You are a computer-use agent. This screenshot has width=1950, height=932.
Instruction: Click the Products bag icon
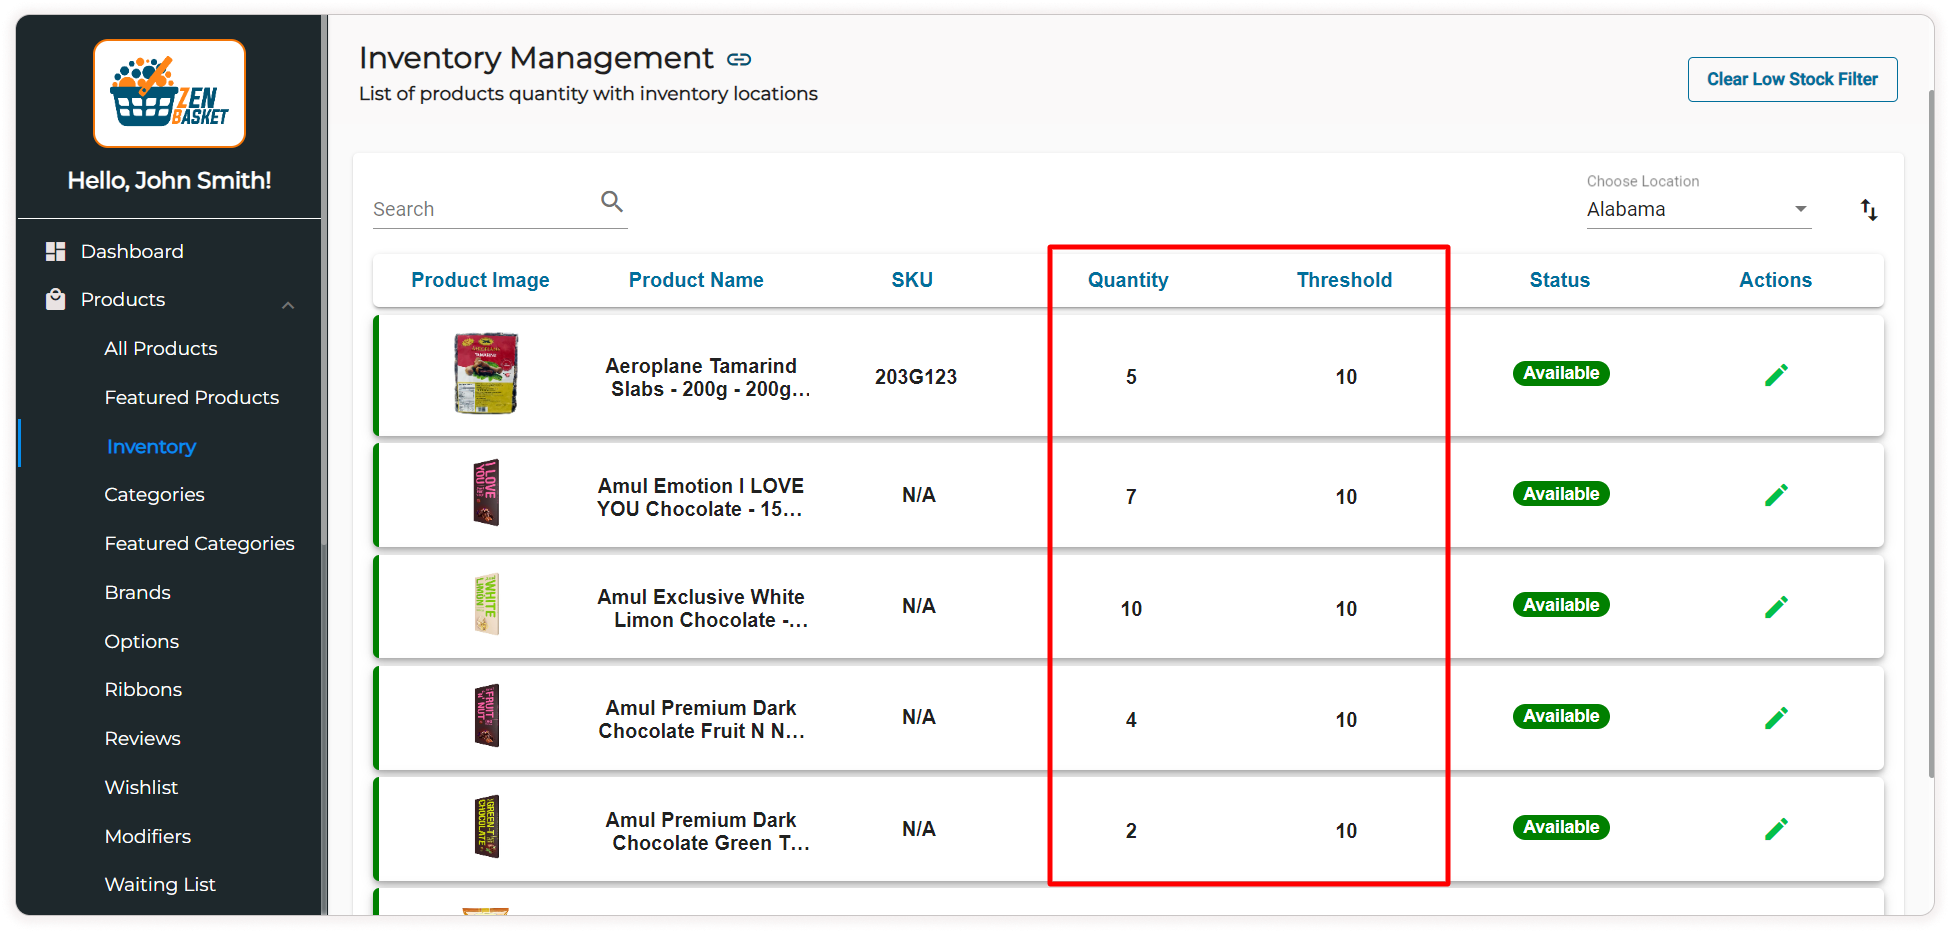coord(56,299)
